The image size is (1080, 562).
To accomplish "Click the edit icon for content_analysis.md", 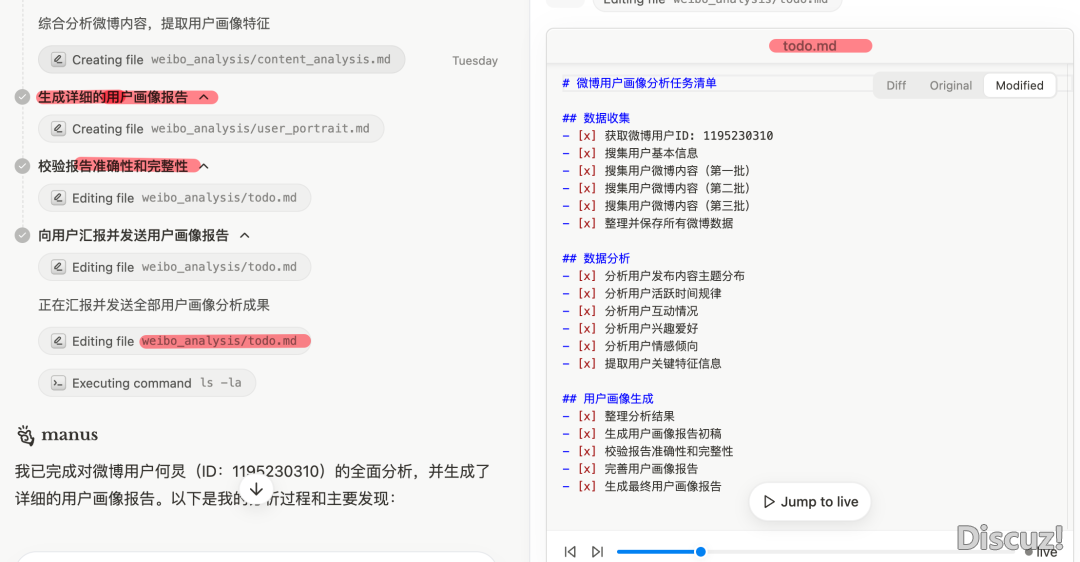I will pyautogui.click(x=59, y=60).
